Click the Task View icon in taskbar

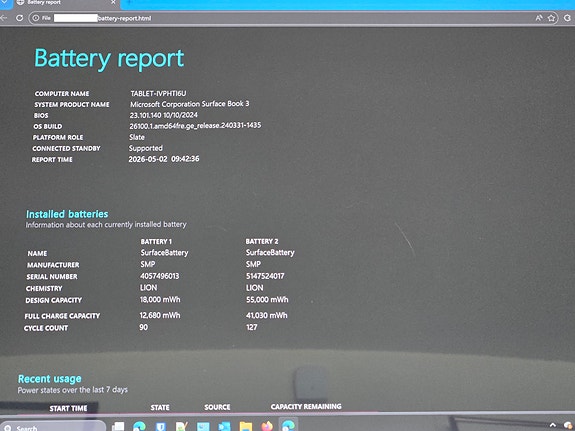(x=118, y=426)
